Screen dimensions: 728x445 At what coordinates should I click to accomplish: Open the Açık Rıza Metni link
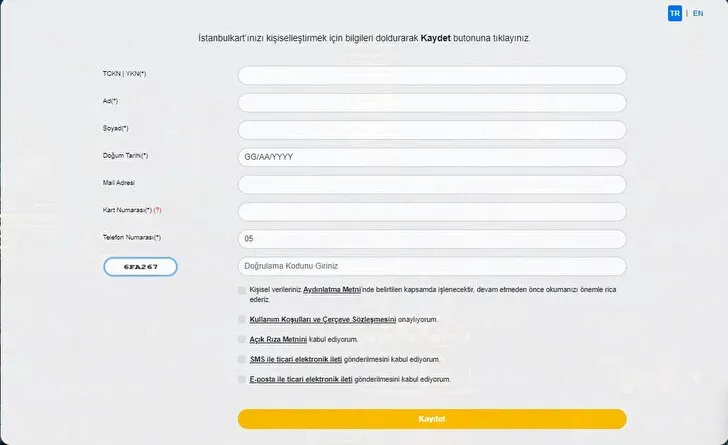coord(276,339)
